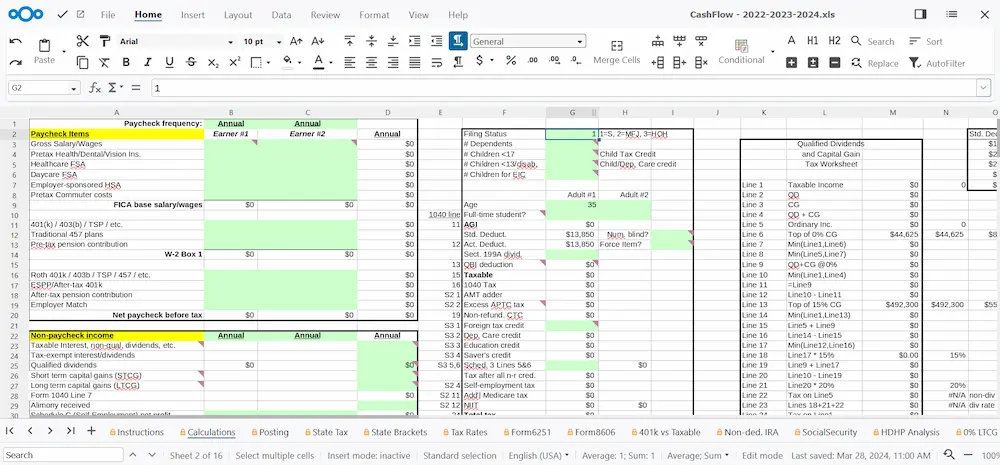1000x465 pixels.
Task: Expand the formula bar chevron
Action: tap(983, 87)
